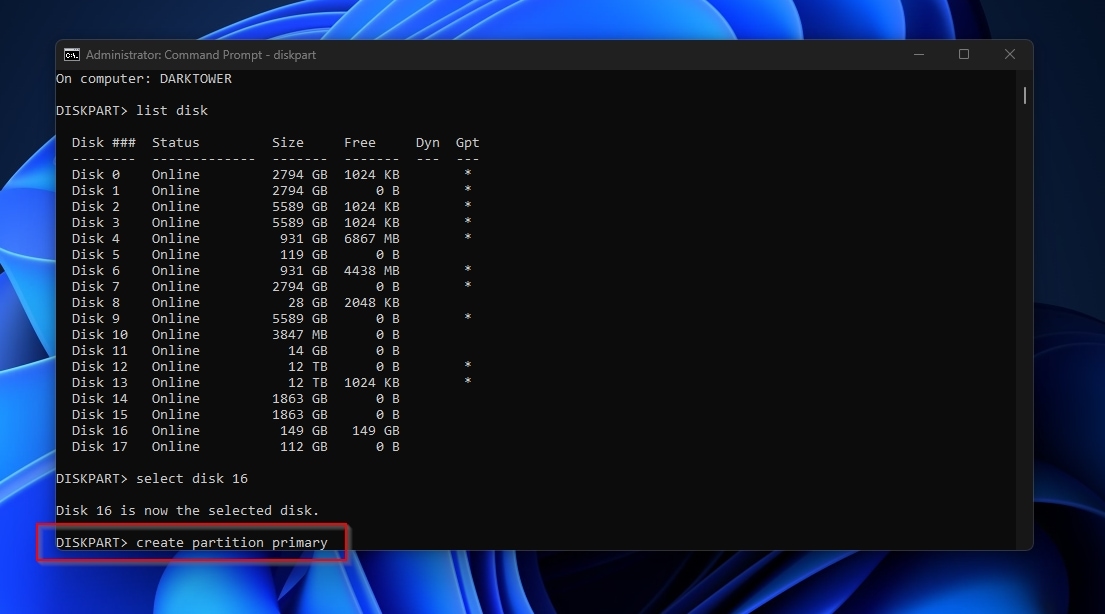Viewport: 1105px width, 614px height.
Task: Click 'Disk 16 is now the selected disk.' message
Action: [187, 510]
